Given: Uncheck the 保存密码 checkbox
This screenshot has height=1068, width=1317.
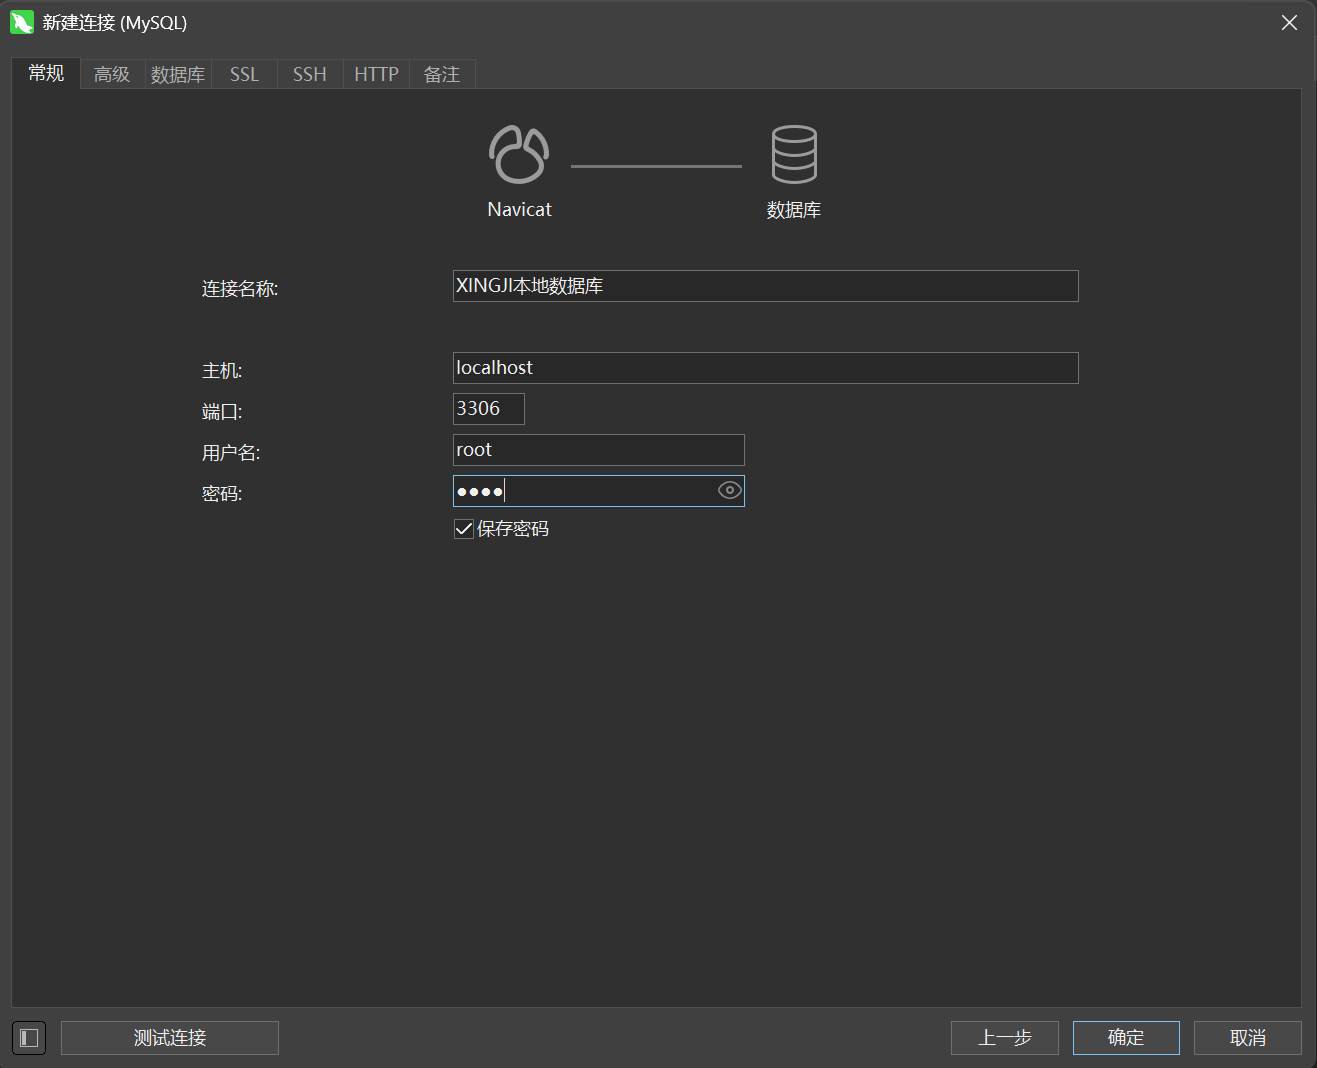Looking at the screenshot, I should tap(464, 529).
